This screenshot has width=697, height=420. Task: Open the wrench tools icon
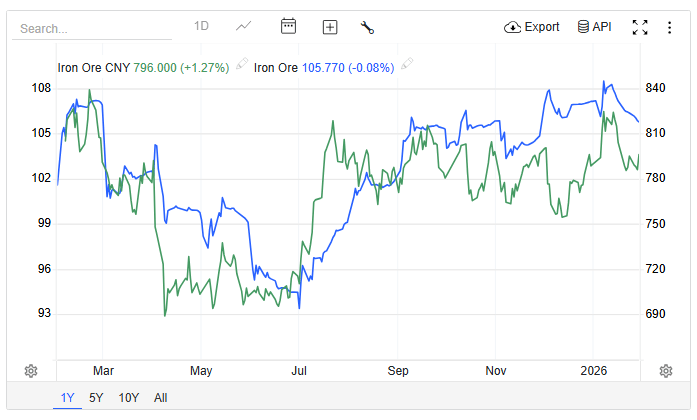pyautogui.click(x=367, y=27)
